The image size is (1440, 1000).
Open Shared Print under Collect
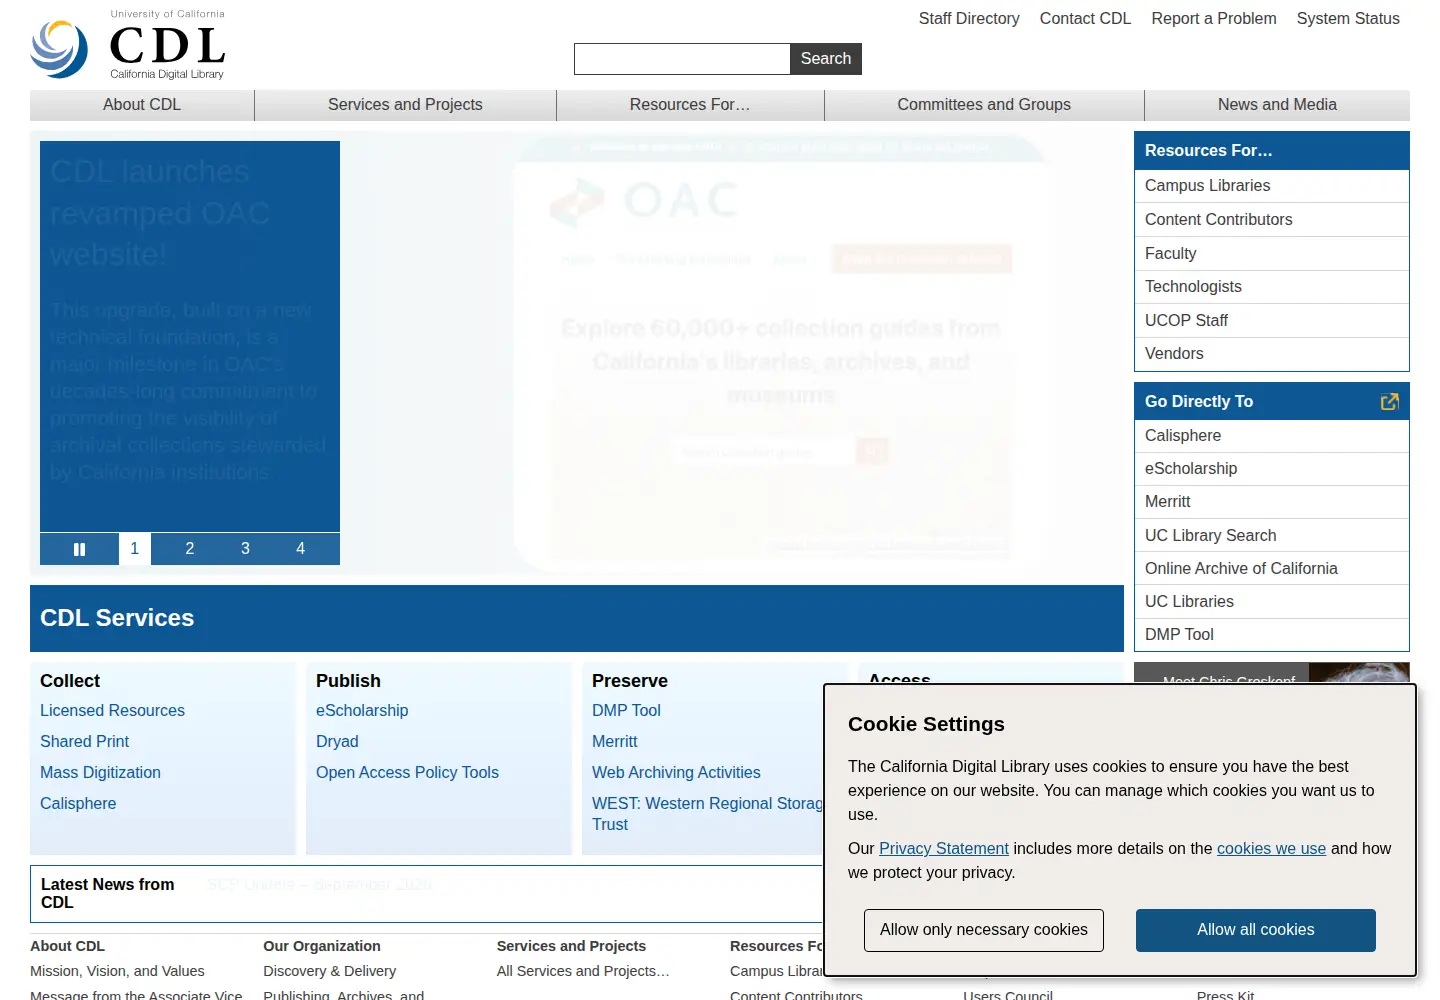(84, 742)
